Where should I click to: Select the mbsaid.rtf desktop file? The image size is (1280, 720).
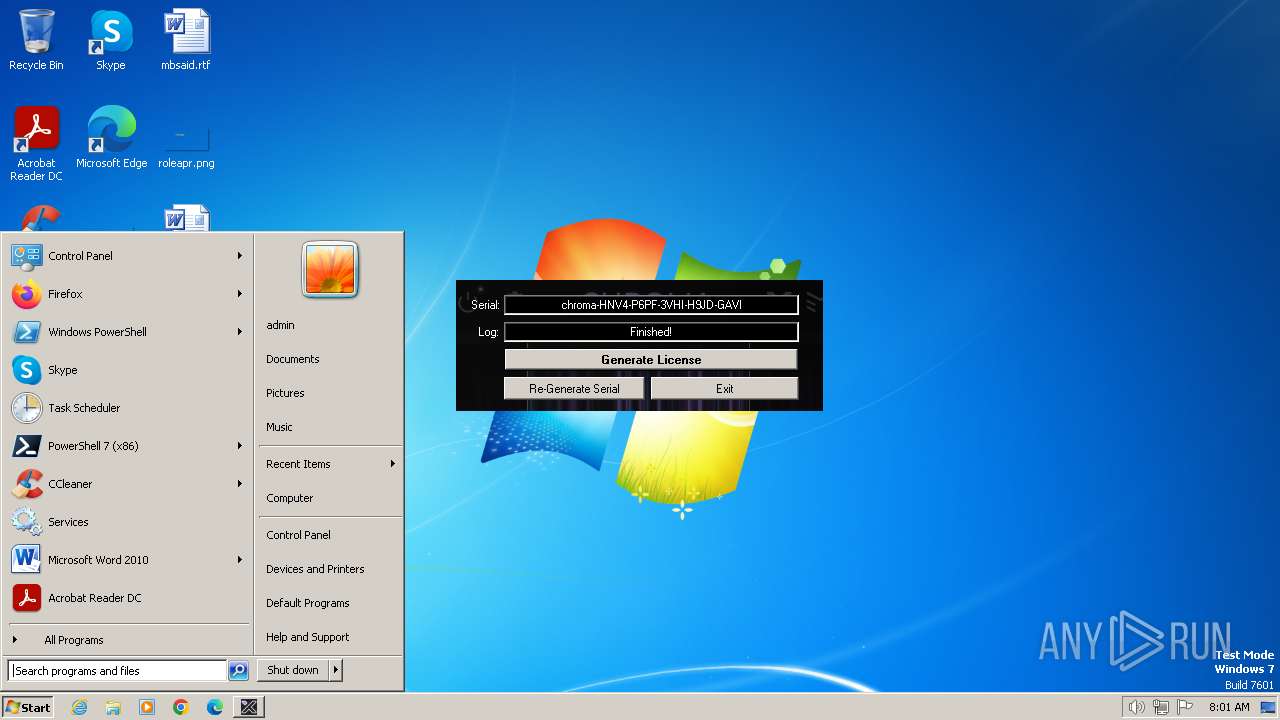coord(186,41)
